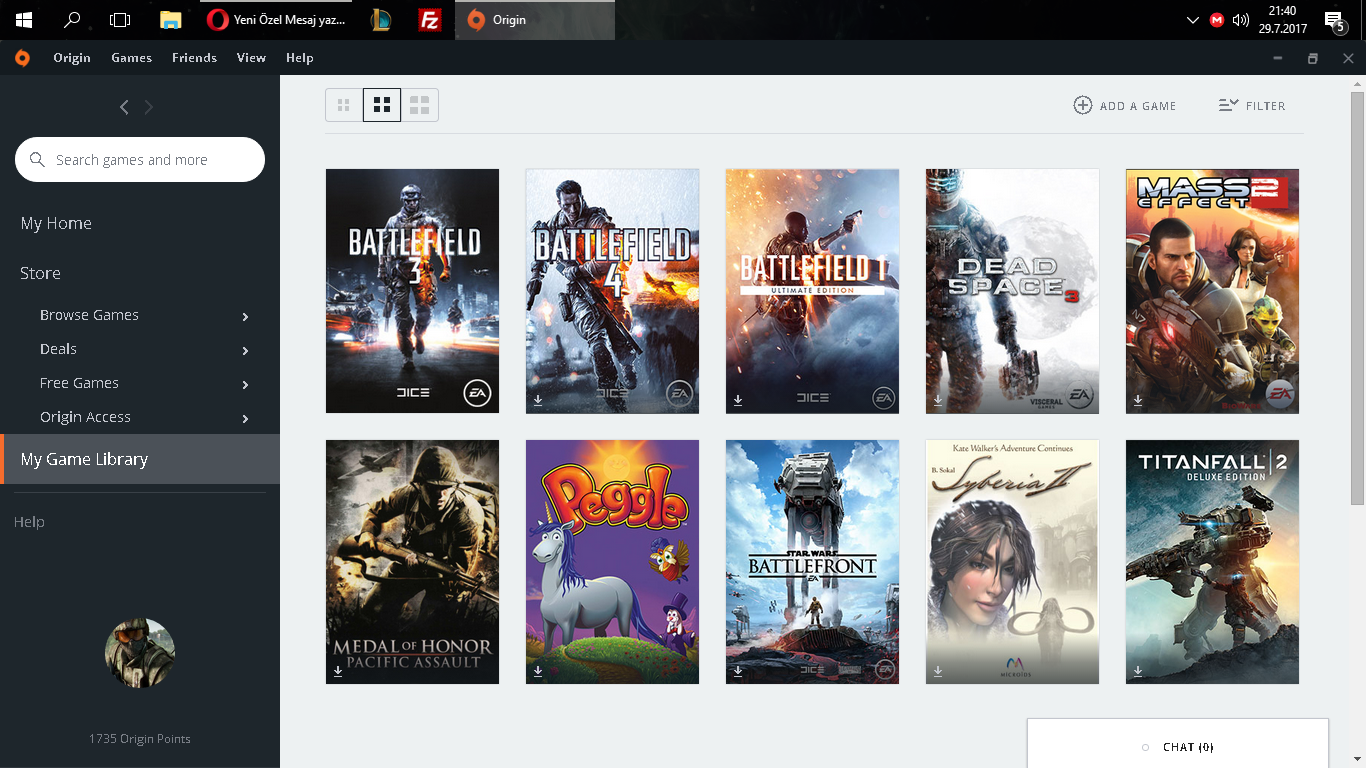Expand the Origin Access submenu arrow
Viewport: 1366px width, 768px height.
pyautogui.click(x=246, y=419)
